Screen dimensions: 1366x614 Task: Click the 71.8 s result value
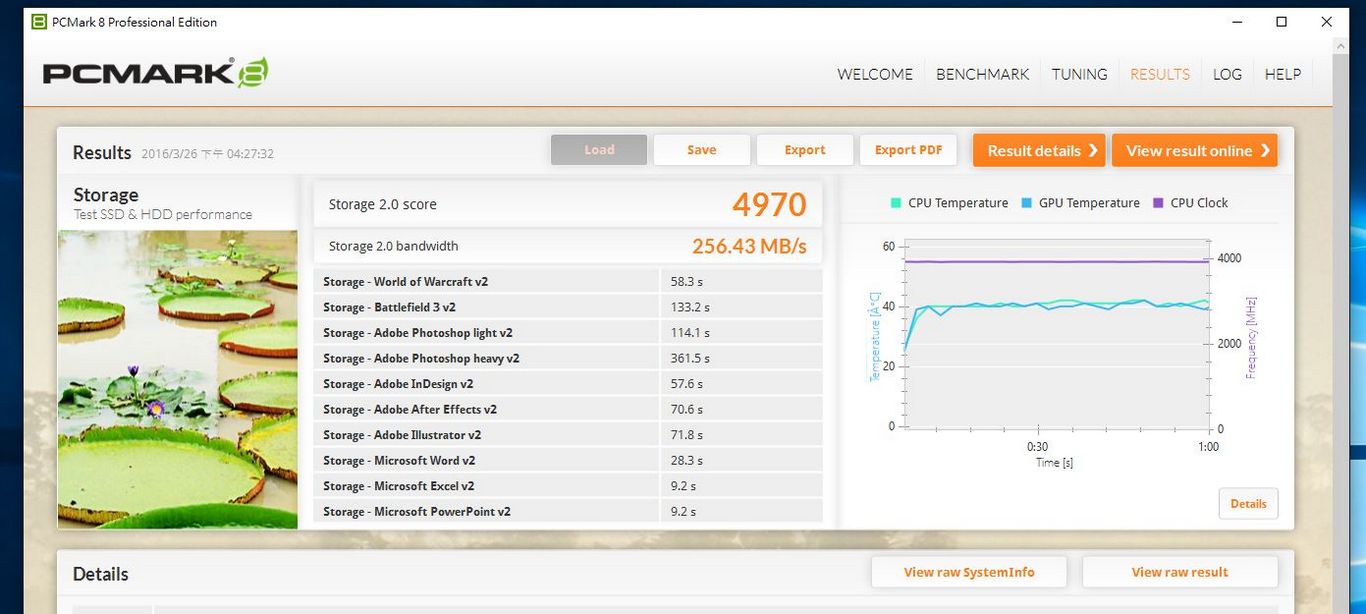(x=687, y=435)
